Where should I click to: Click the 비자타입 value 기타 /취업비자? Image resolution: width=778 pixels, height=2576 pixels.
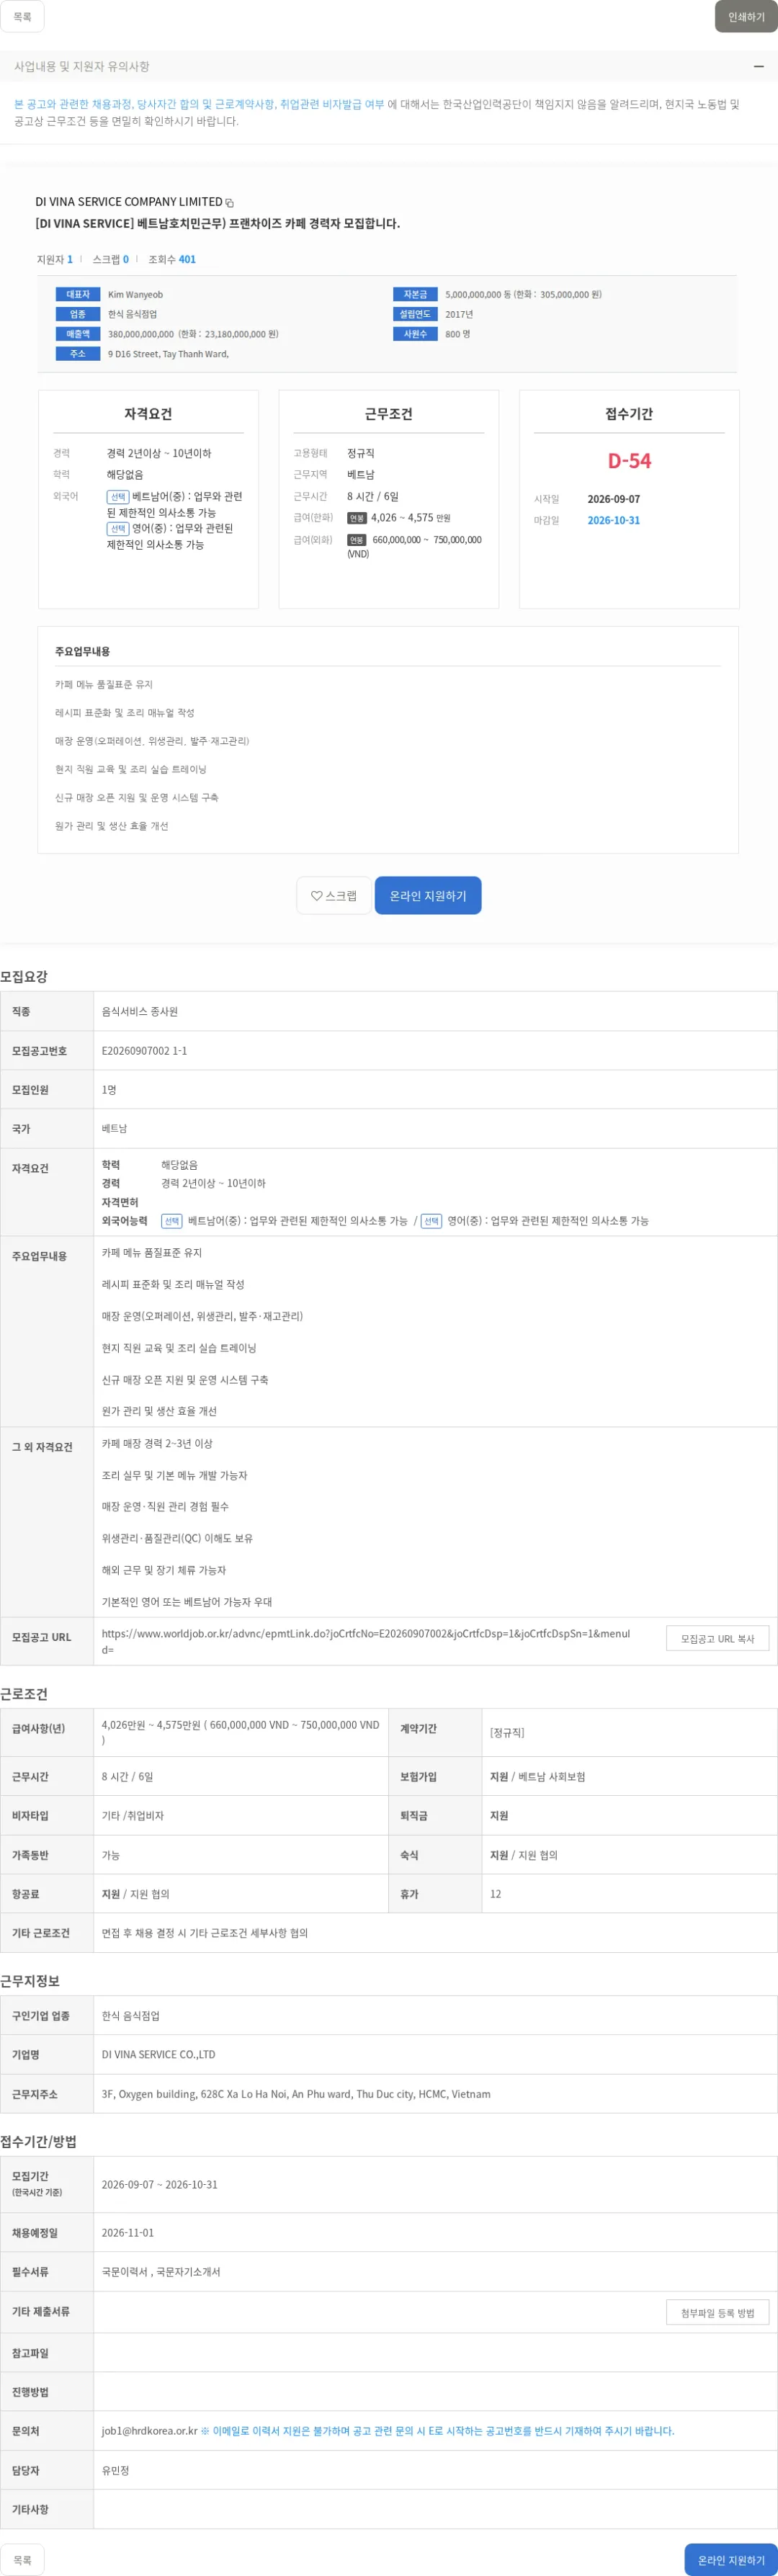132,1816
